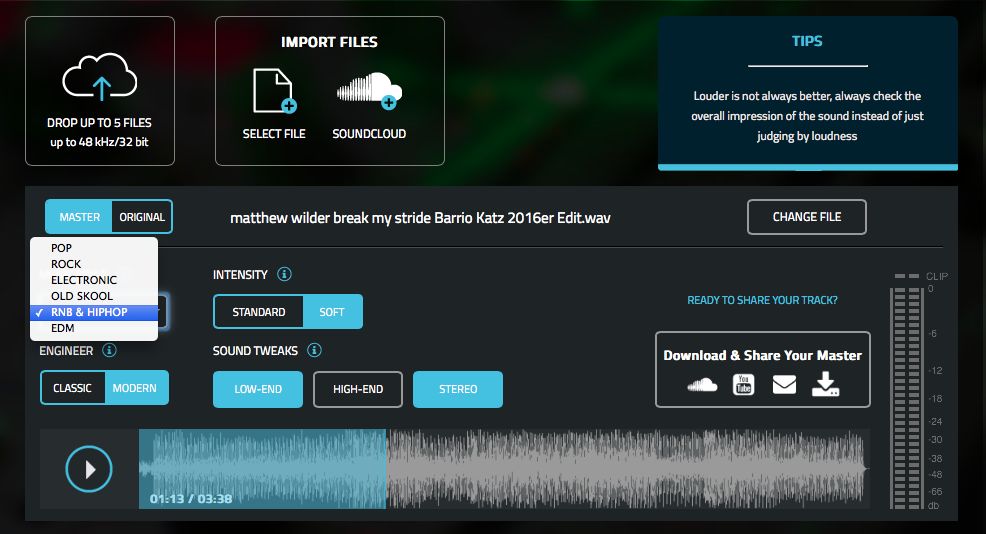Viewport: 986px width, 534px height.
Task: Switch playback to Original version
Action: click(141, 217)
